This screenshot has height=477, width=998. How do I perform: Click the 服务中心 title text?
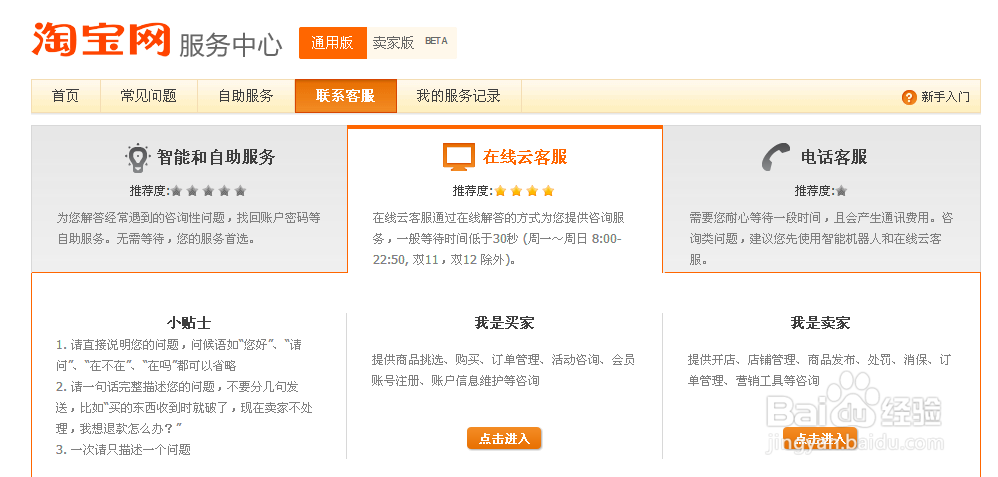click(x=230, y=45)
